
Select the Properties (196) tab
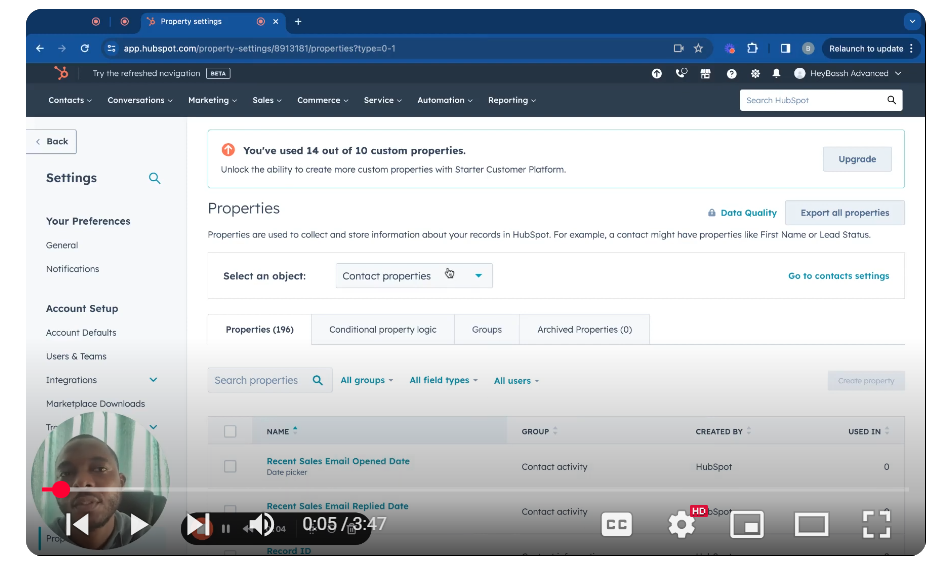pos(259,330)
